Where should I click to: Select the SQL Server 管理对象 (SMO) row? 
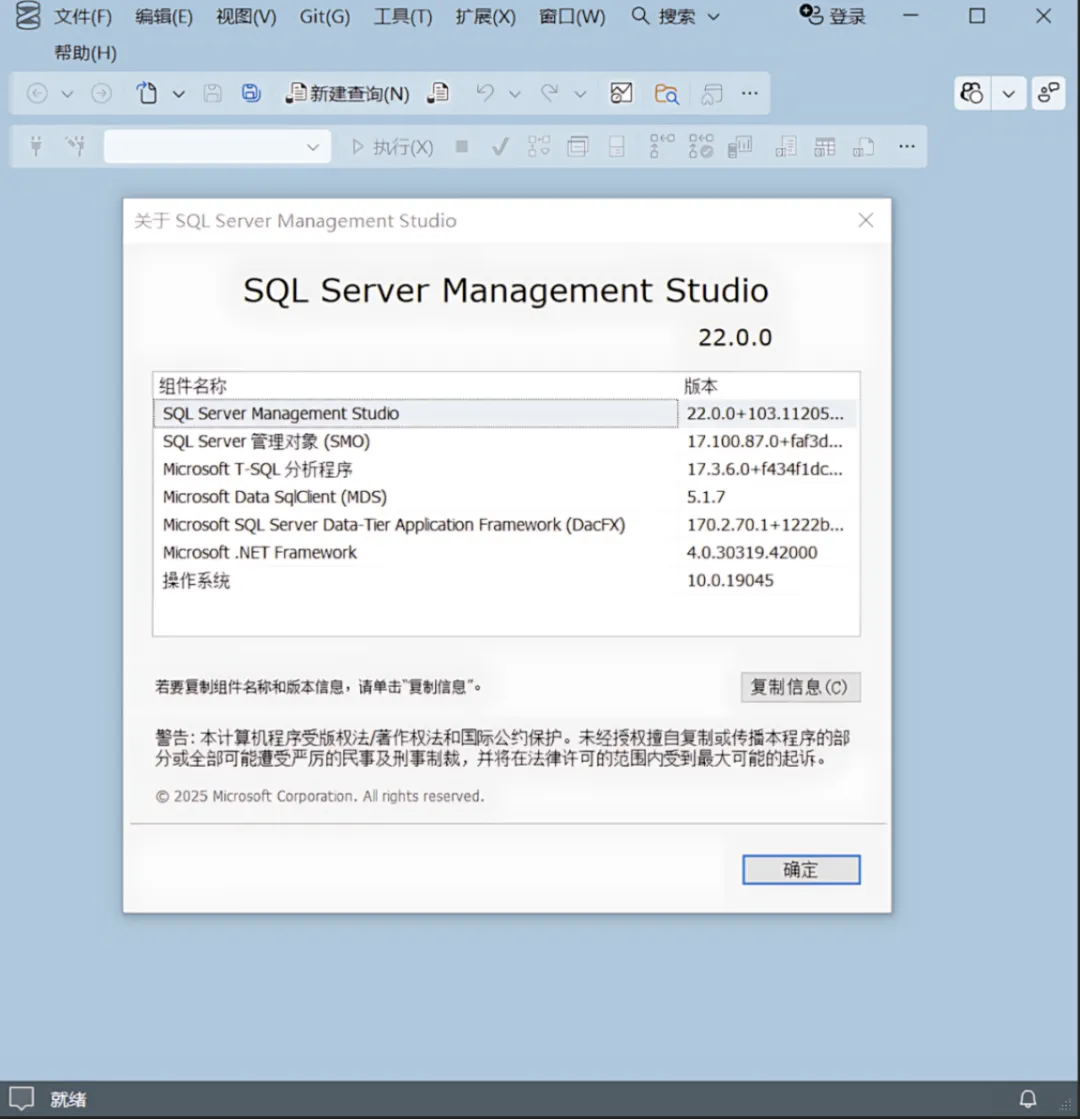[x=505, y=441]
